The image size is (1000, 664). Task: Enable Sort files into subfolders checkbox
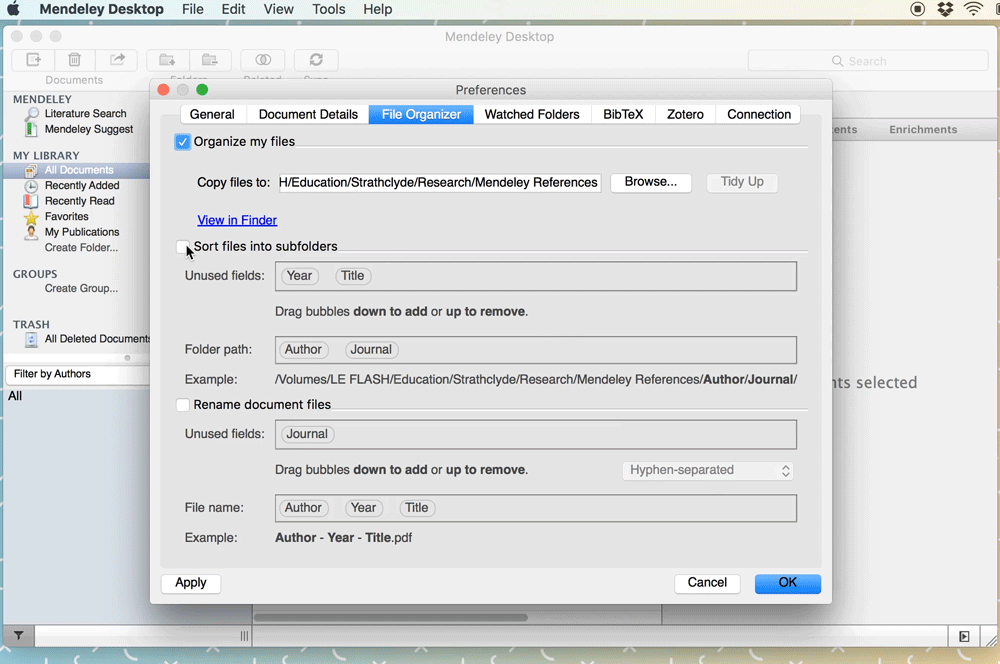pyautogui.click(x=182, y=246)
